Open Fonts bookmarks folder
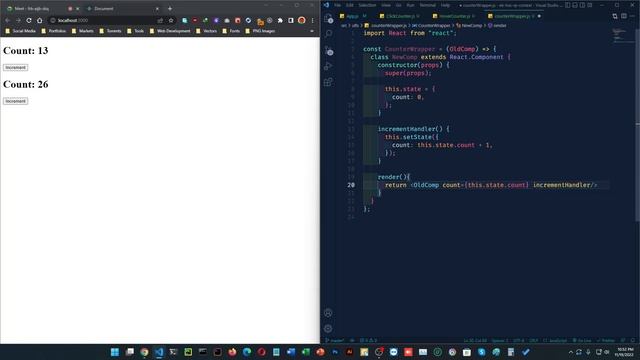640x360 pixels. click(231, 31)
